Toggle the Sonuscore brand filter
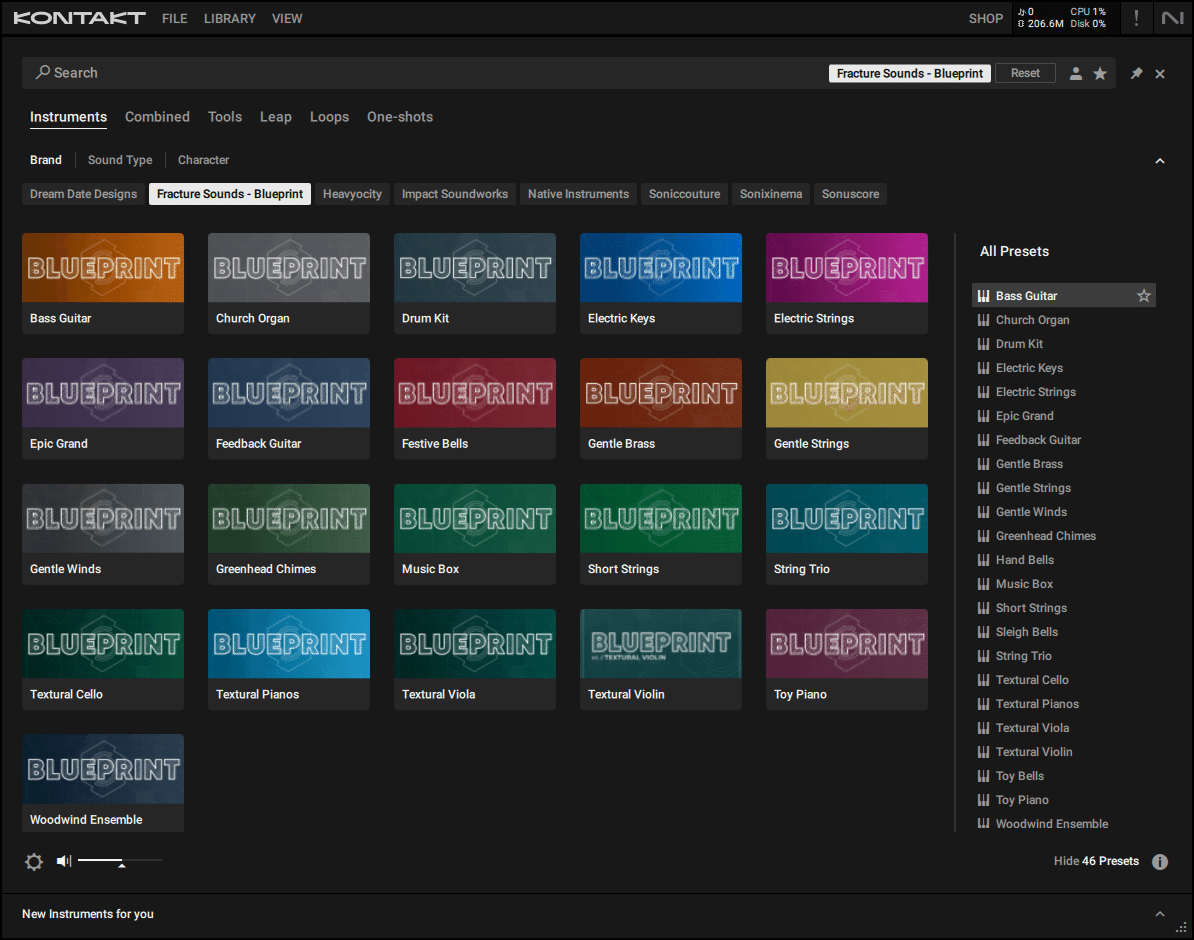This screenshot has height=940, width=1194. [x=850, y=194]
